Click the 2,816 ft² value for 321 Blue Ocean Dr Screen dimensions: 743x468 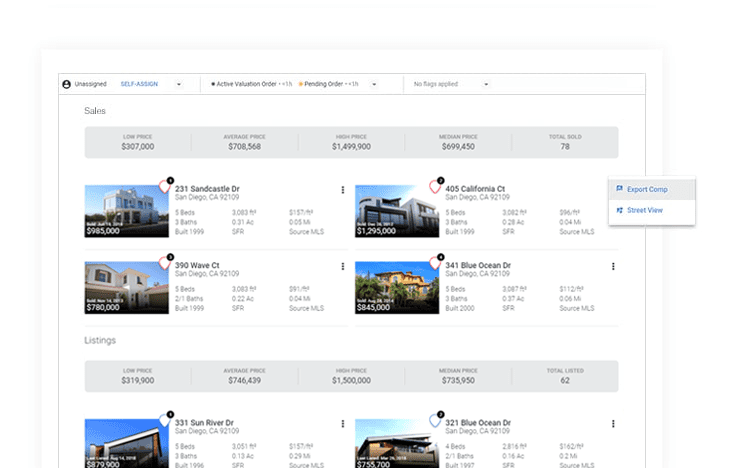[515, 447]
